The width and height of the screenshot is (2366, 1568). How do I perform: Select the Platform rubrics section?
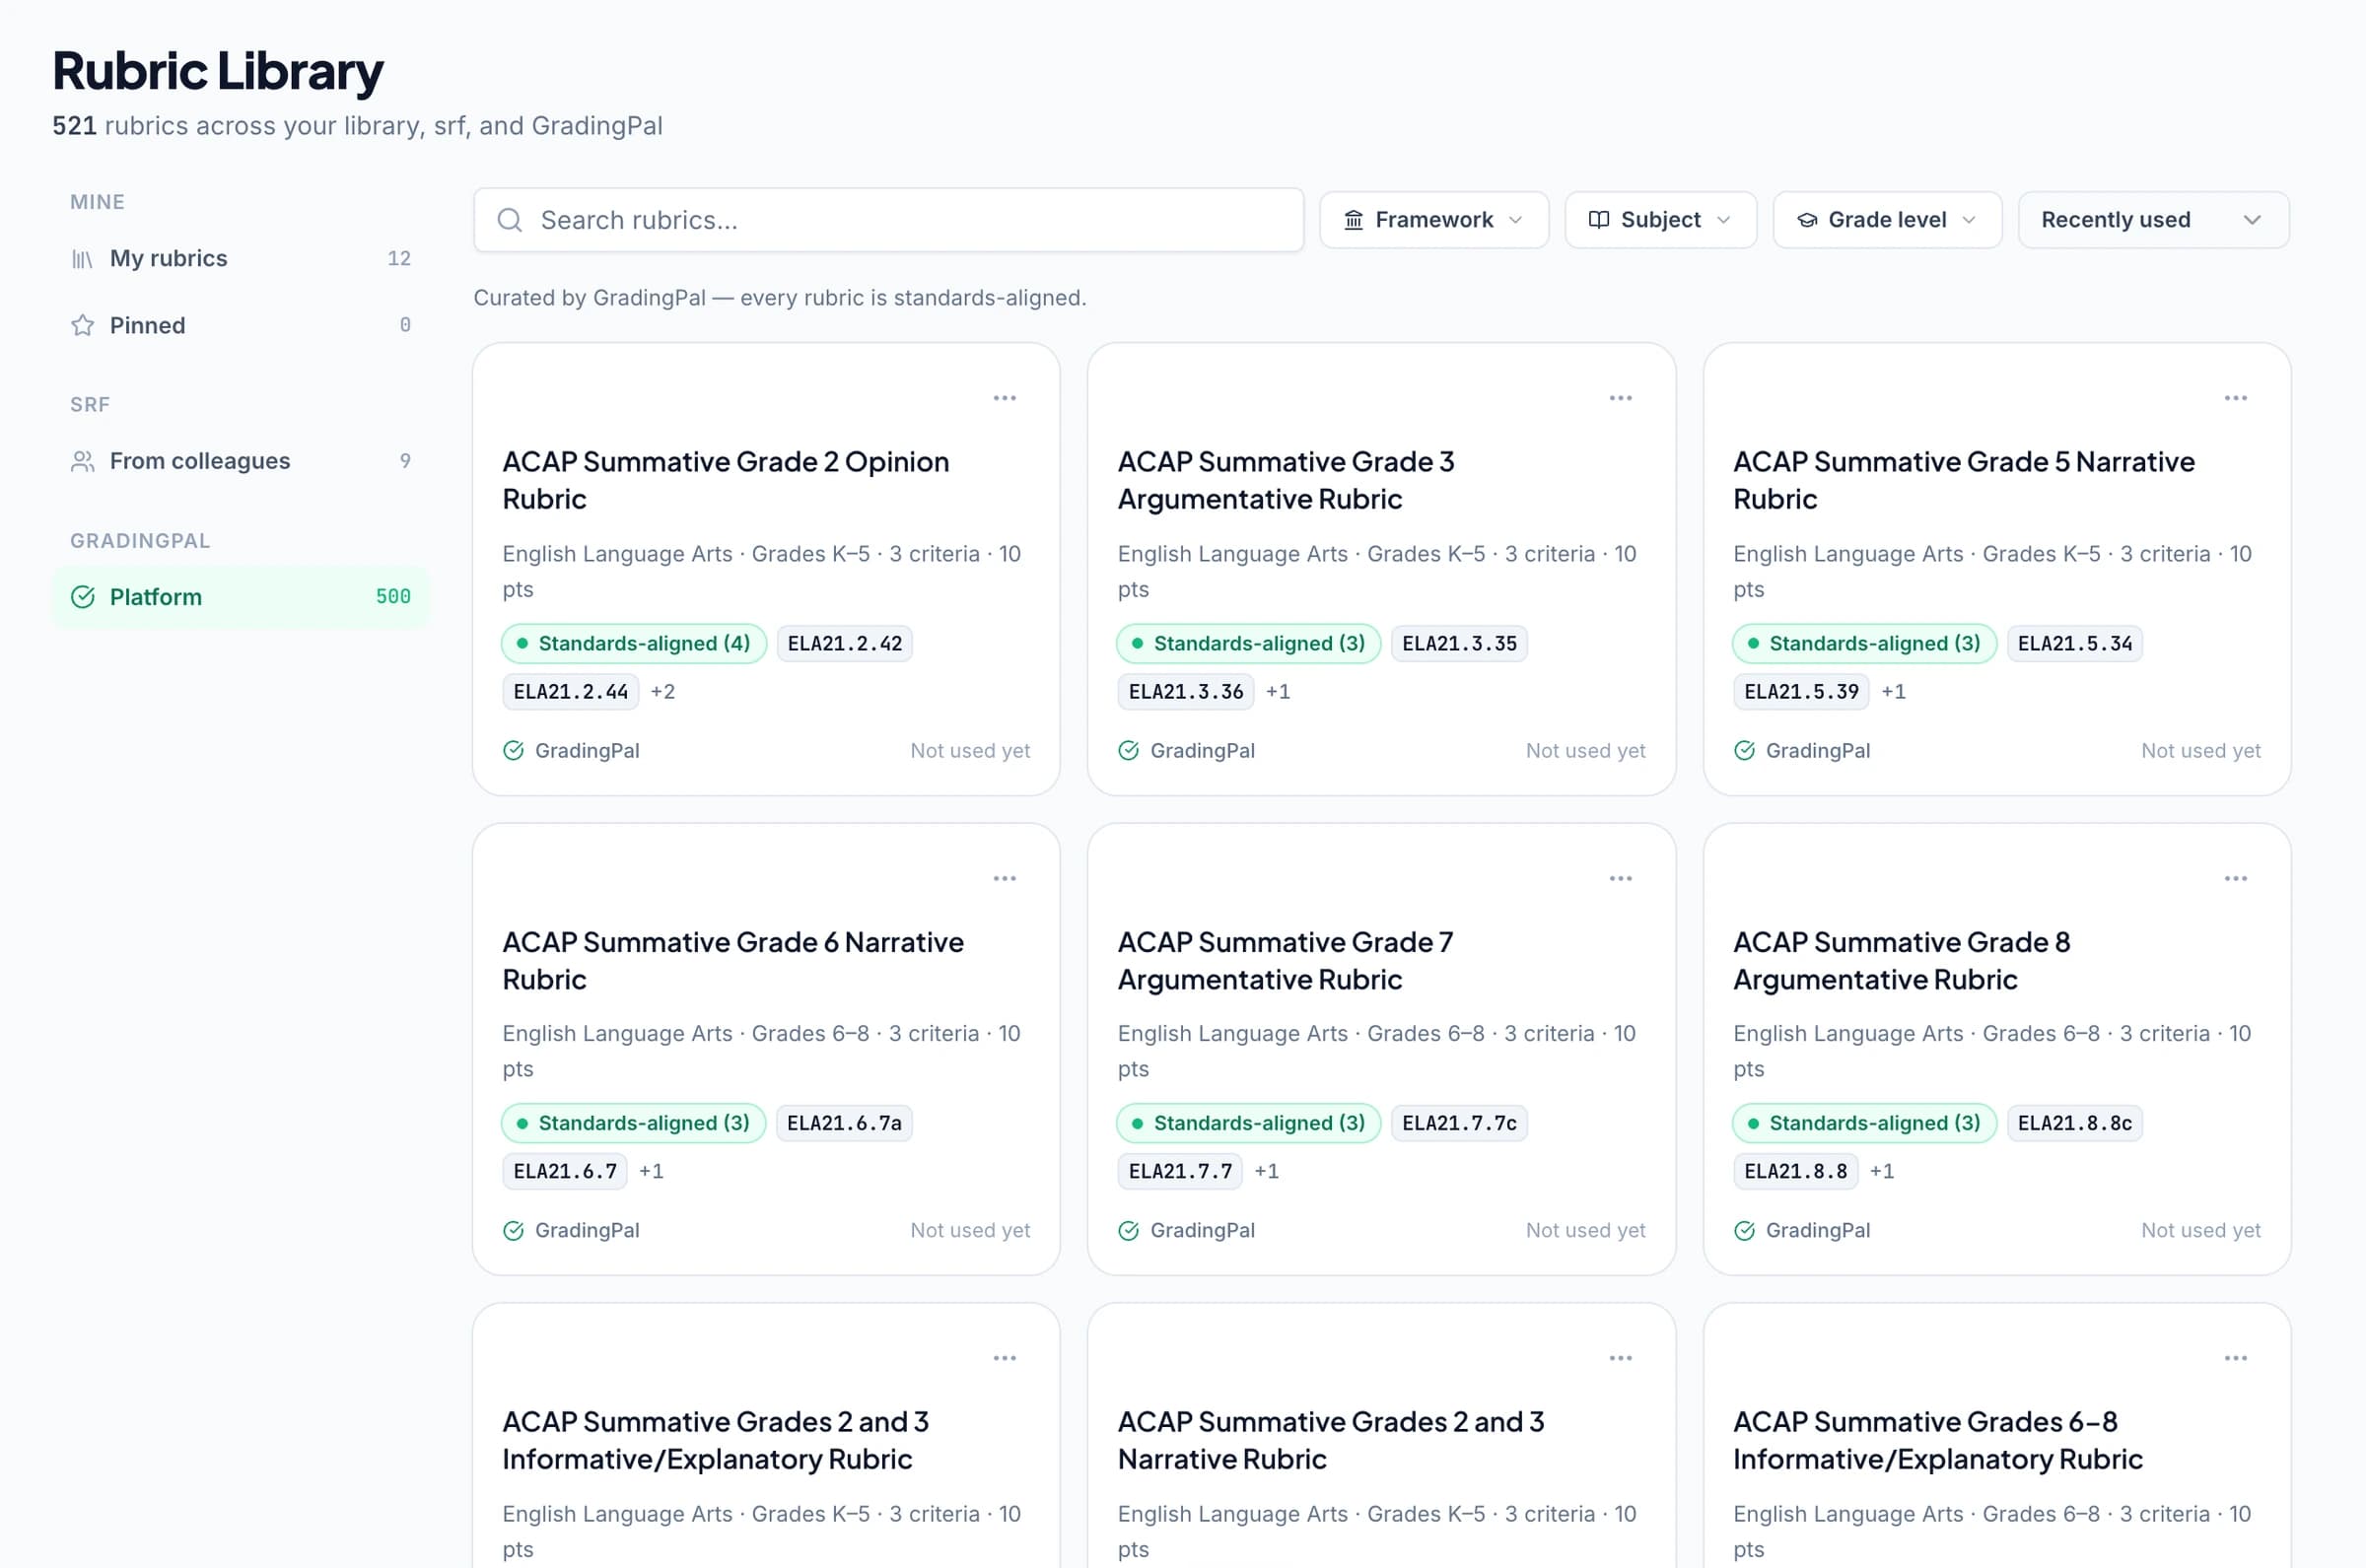(240, 597)
